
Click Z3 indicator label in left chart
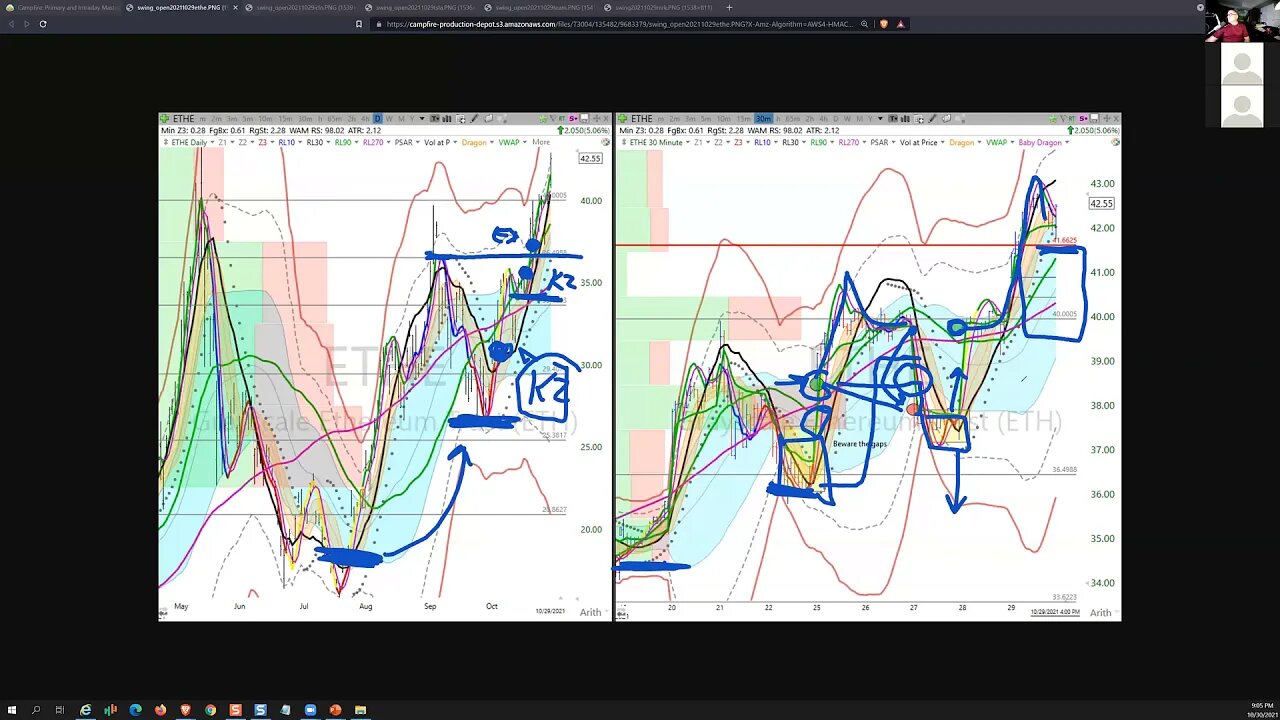(262, 142)
